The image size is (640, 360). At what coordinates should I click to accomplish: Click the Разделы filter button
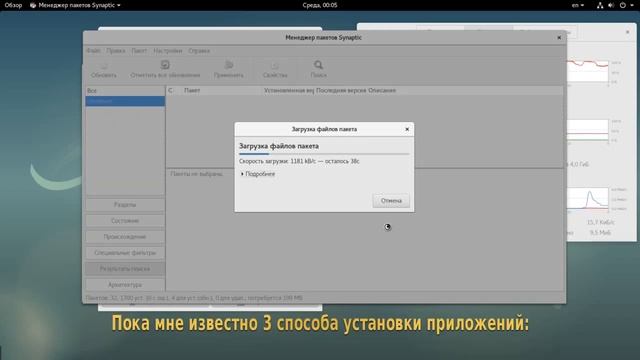pos(125,205)
